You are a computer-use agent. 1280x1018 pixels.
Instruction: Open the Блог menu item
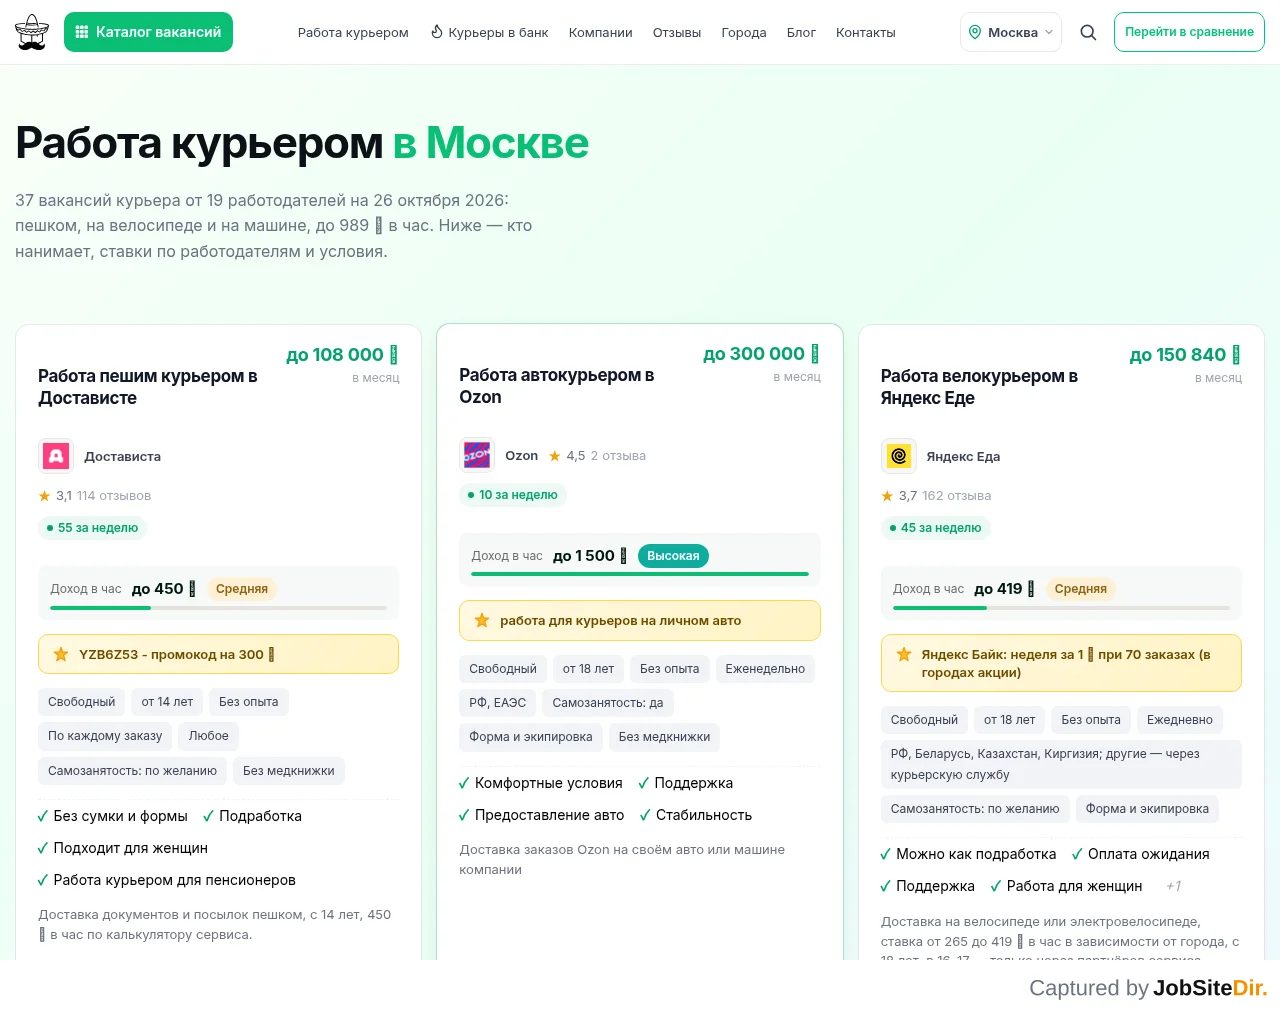pos(801,32)
